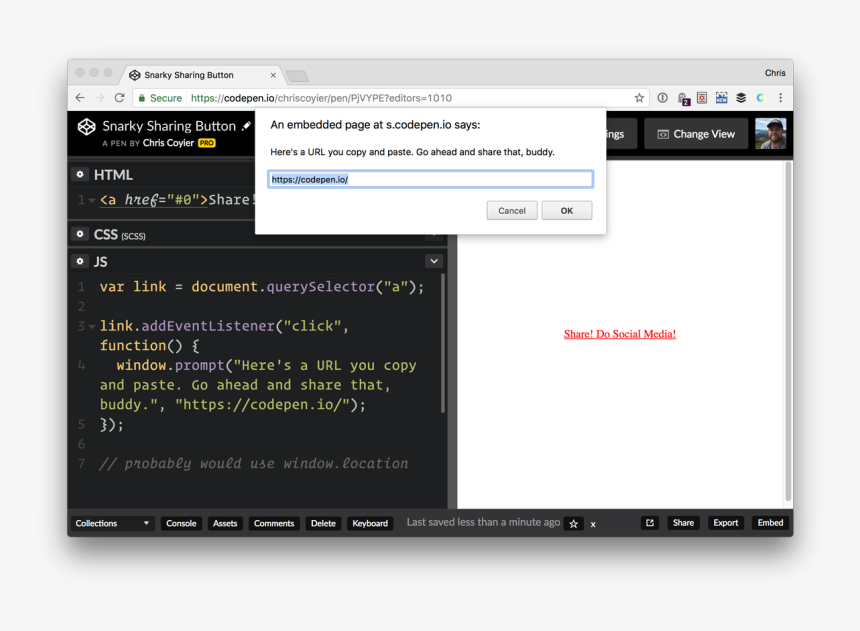
Task: Click the HTML editor settings gear
Action: click(x=80, y=175)
